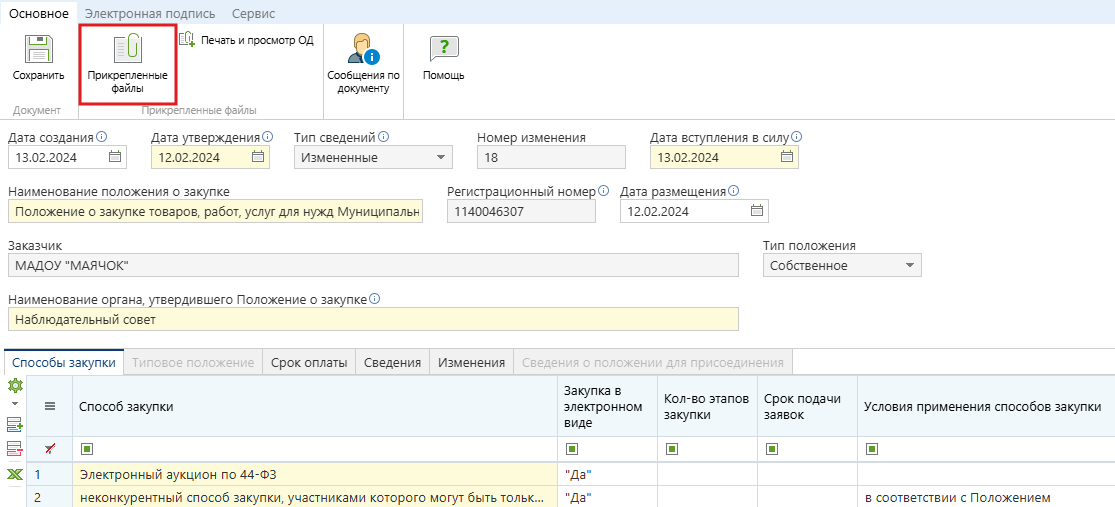Click the add row icon

[x=15, y=425]
